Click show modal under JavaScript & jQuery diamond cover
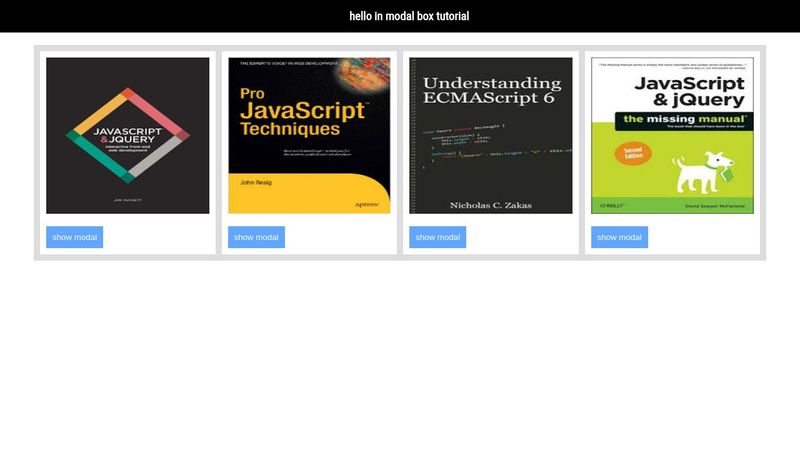Image resolution: width=800 pixels, height=450 pixels. (74, 237)
